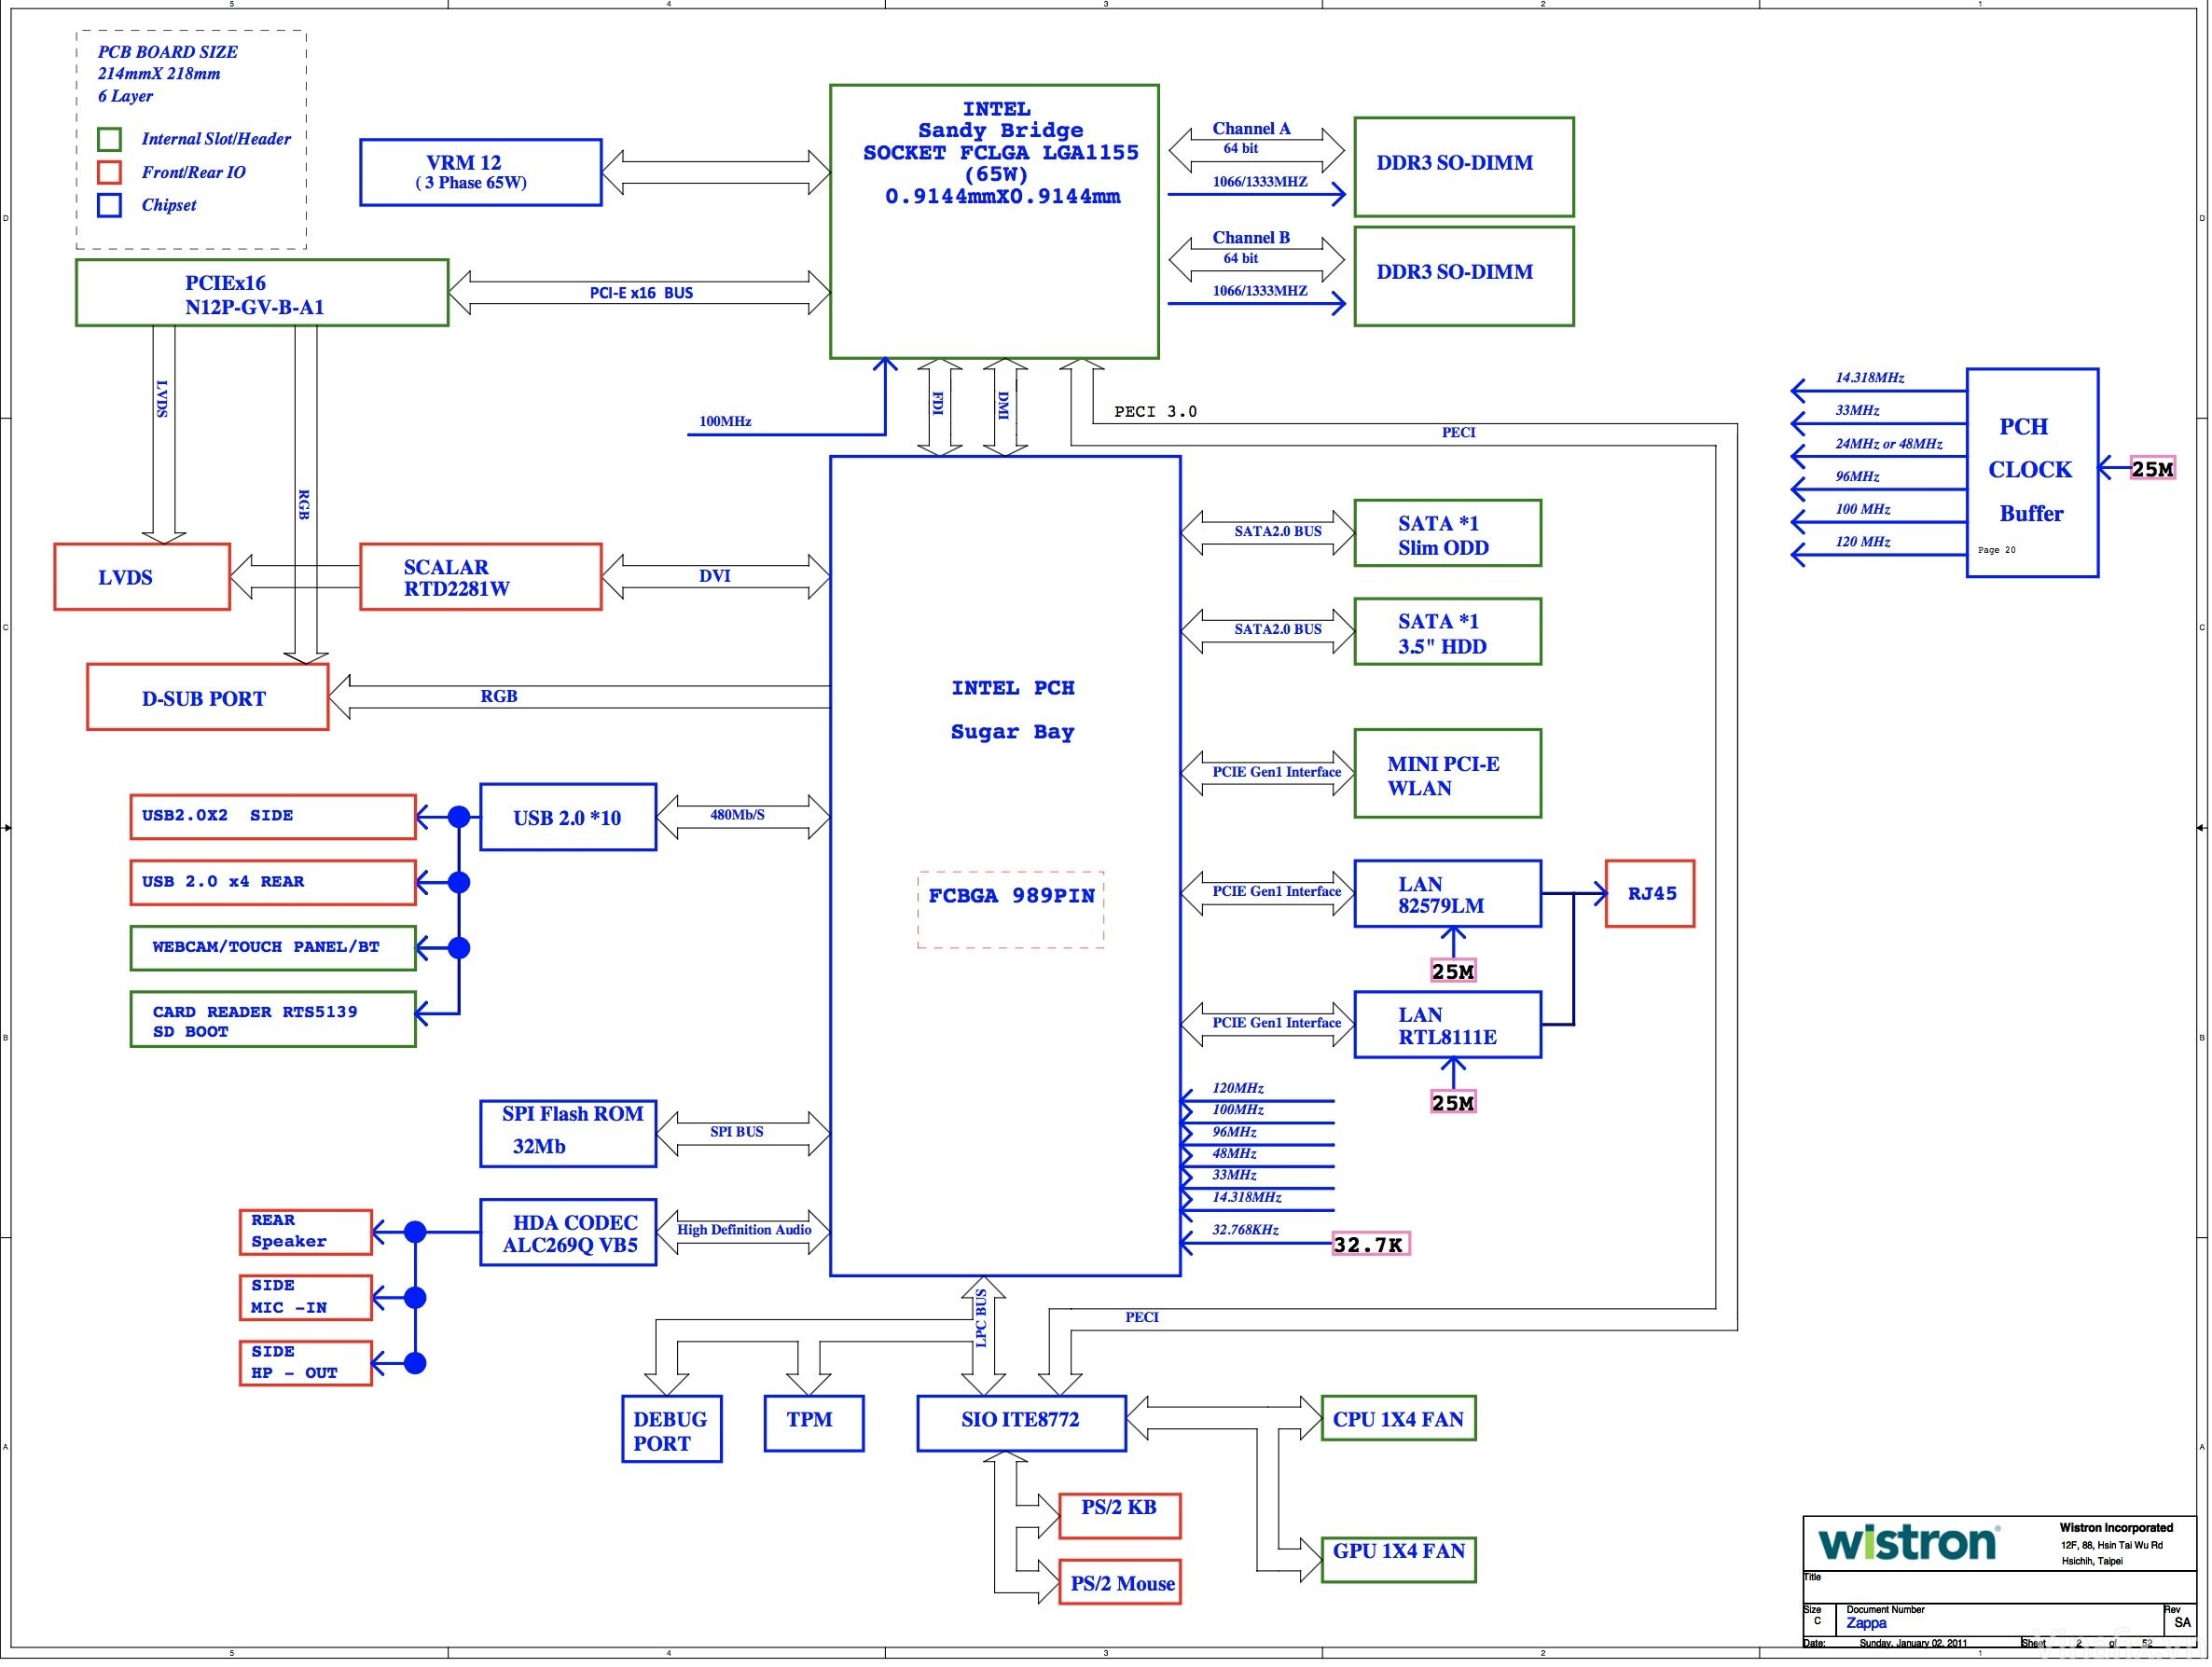
Task: Click the RJ45 connector box
Action: 1650,894
